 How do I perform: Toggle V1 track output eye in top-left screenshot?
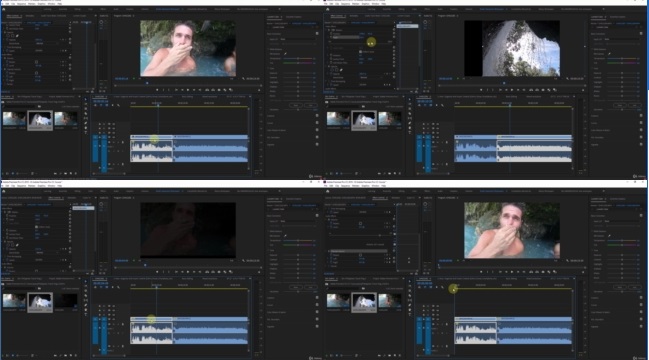pos(114,137)
